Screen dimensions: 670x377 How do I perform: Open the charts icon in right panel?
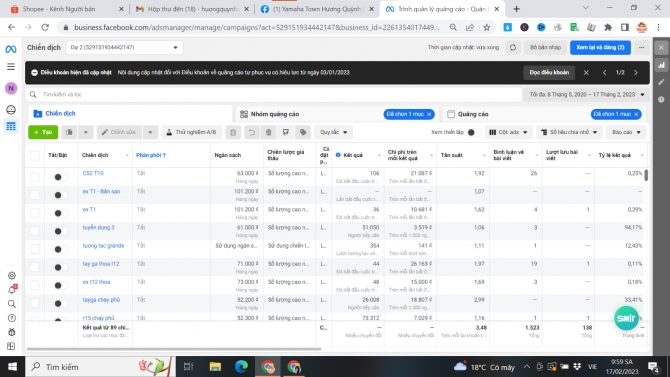(x=661, y=65)
